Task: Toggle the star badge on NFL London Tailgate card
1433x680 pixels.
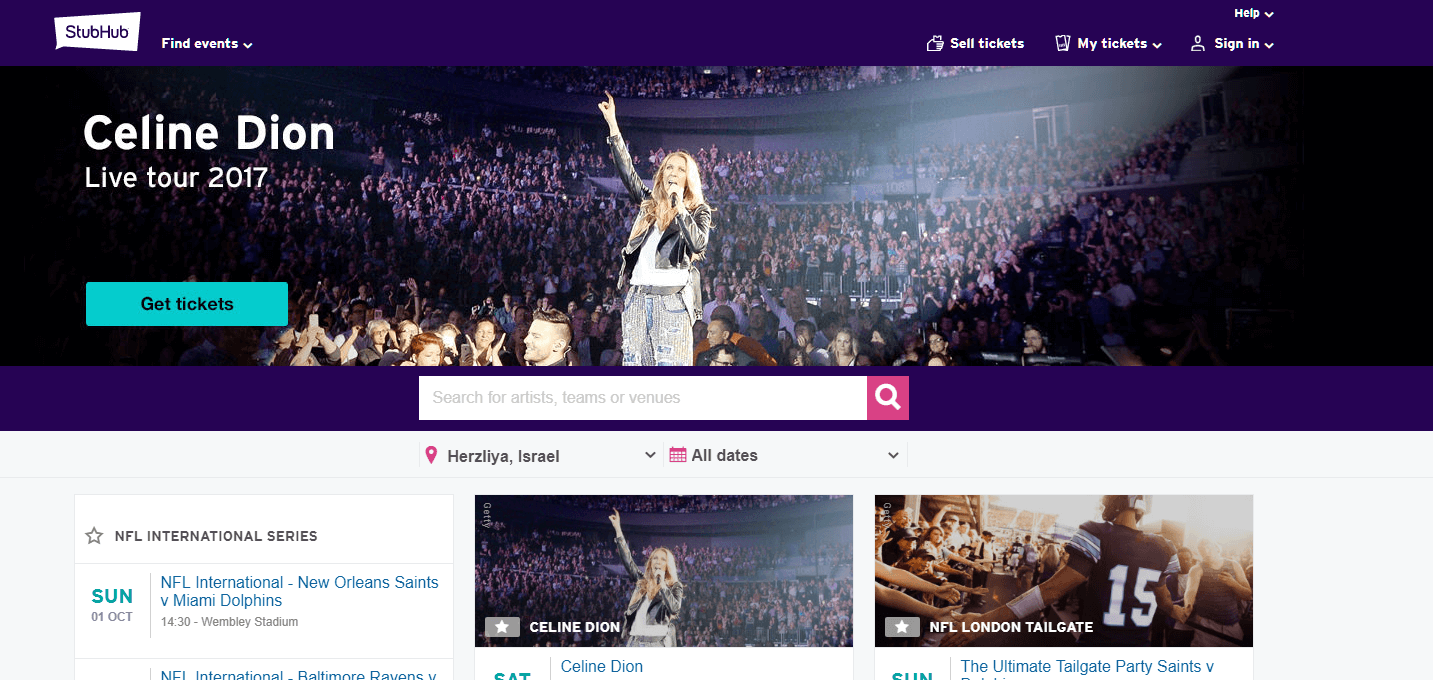Action: 902,627
